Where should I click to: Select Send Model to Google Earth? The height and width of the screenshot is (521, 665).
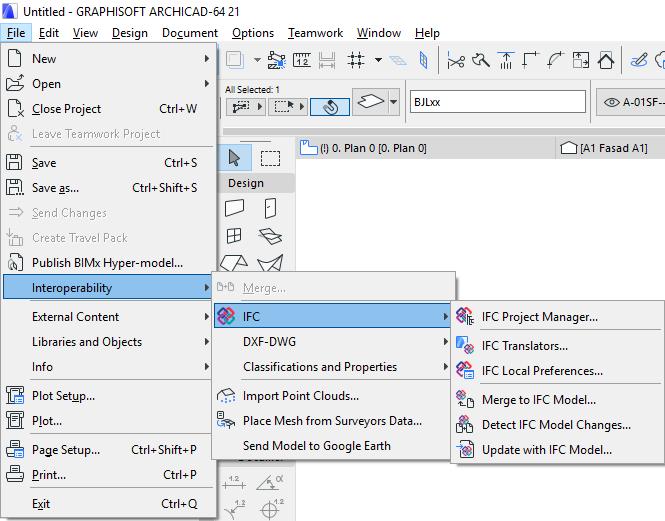click(332, 445)
